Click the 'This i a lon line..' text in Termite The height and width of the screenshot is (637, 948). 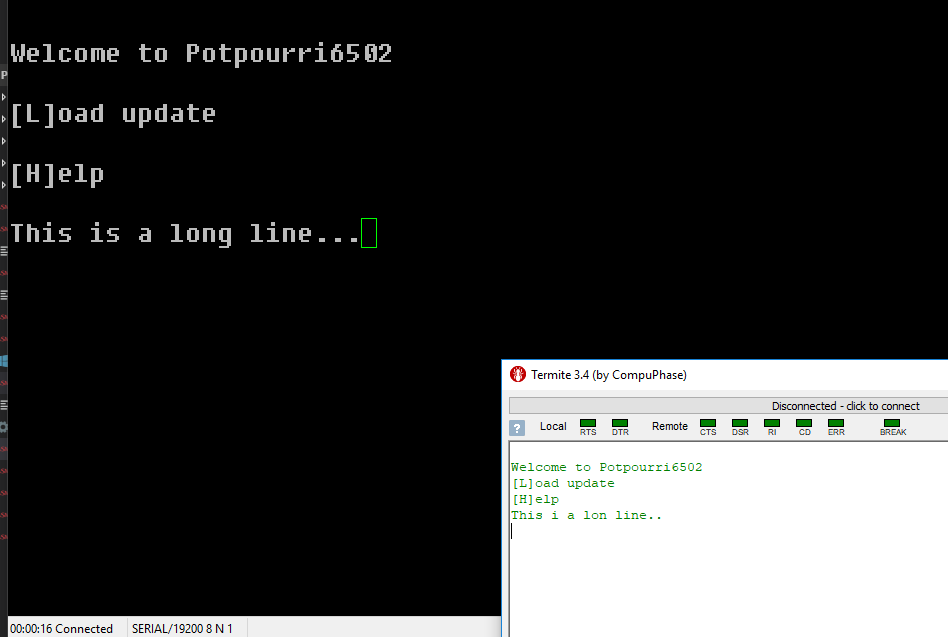click(586, 516)
